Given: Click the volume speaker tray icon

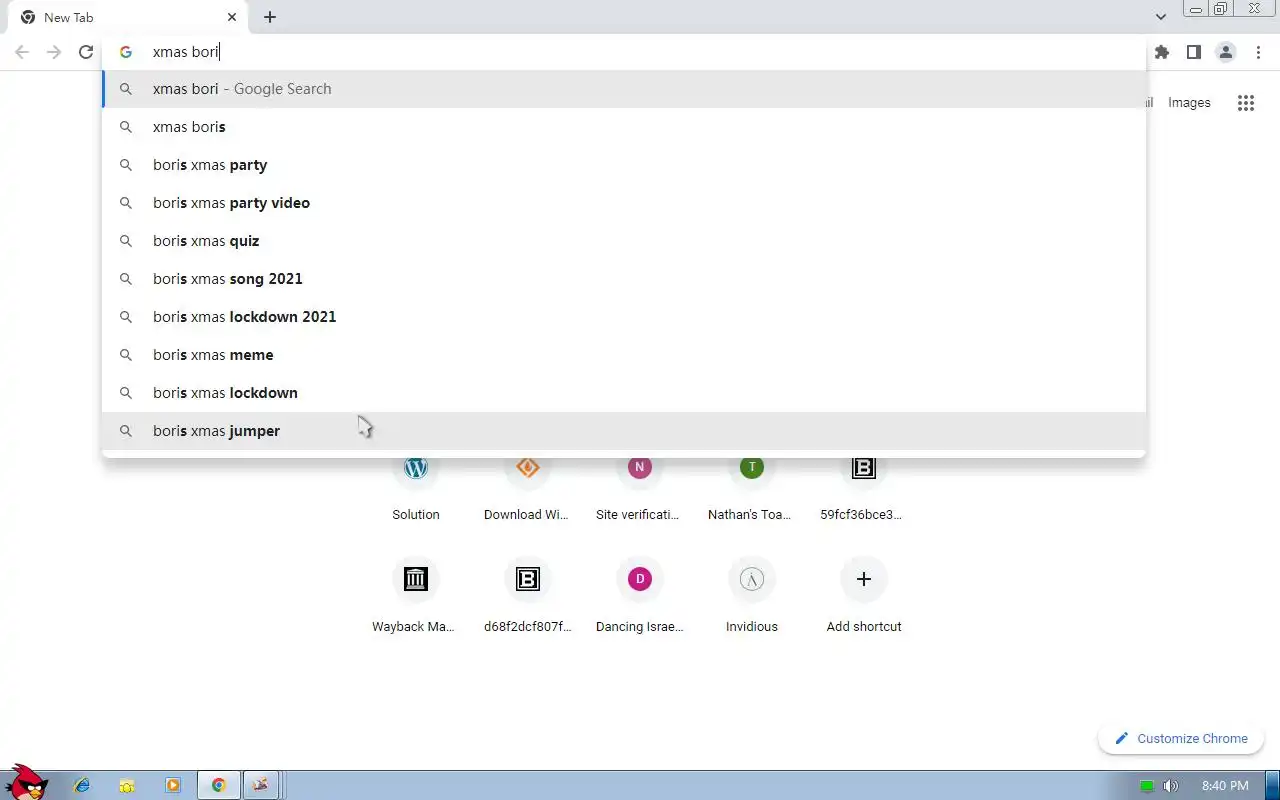Looking at the screenshot, I should pos(1170,786).
